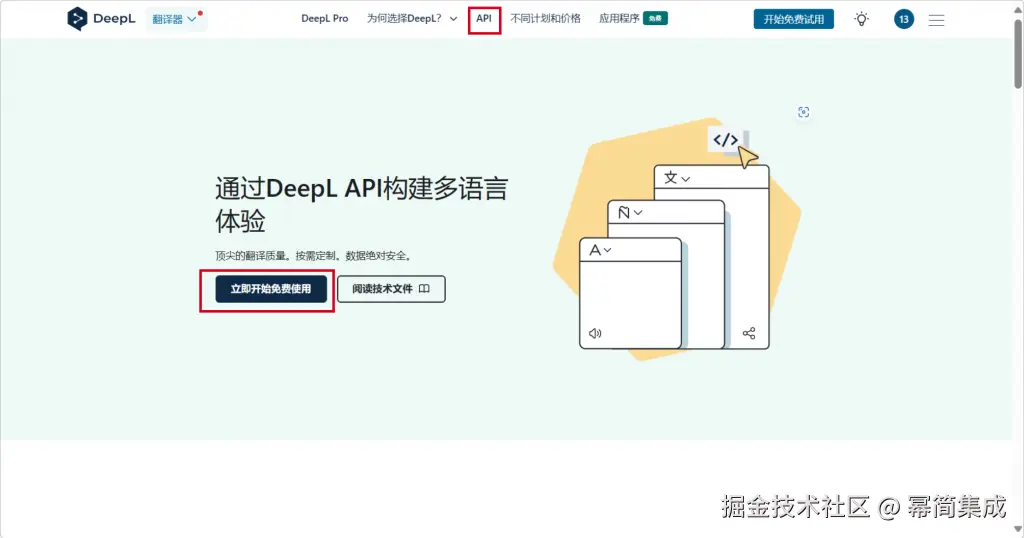
Task: Open the account avatar labeled 13
Action: click(x=904, y=19)
